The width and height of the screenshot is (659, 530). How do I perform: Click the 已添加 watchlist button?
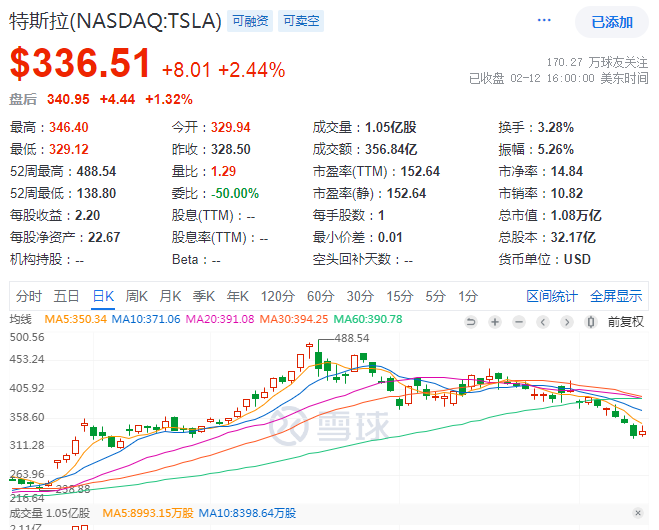pos(612,22)
